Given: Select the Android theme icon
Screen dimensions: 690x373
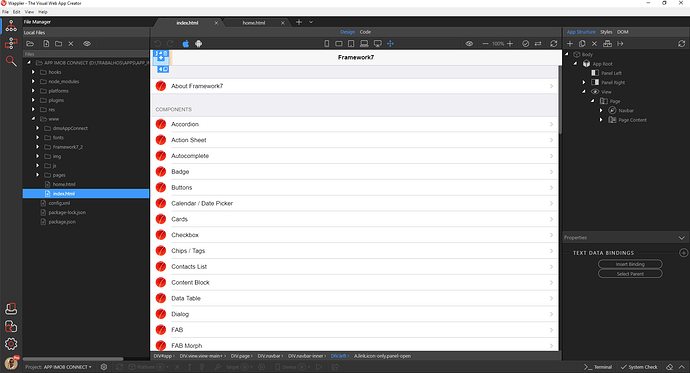Looking at the screenshot, I should coord(198,44).
